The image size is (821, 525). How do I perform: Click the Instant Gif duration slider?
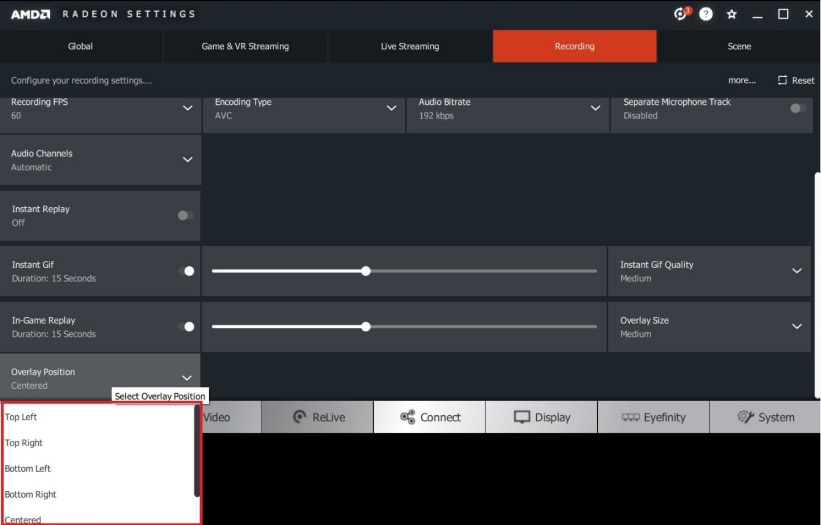point(404,271)
